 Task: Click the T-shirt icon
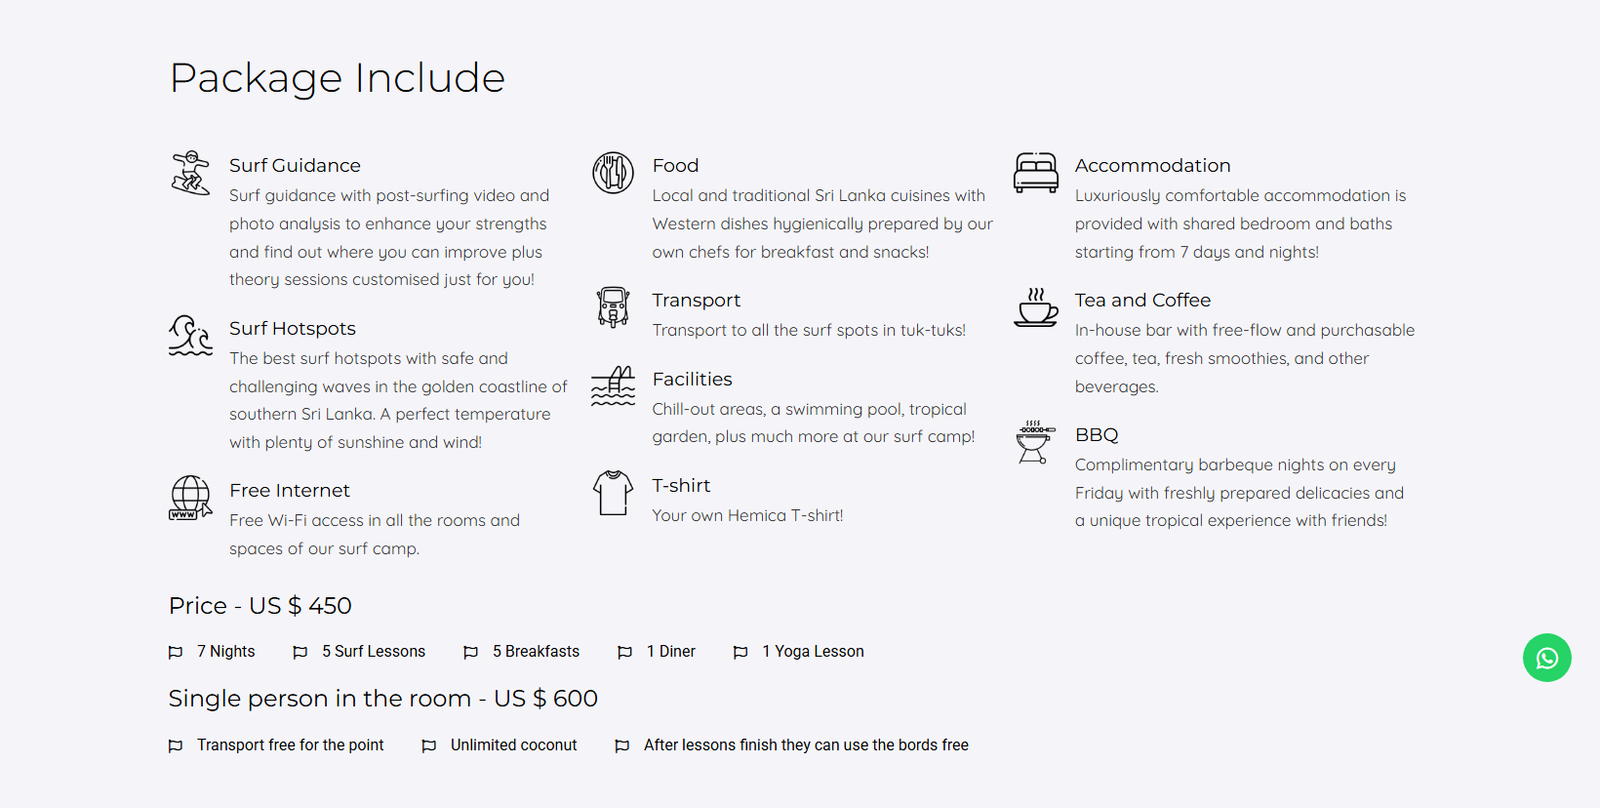[613, 492]
